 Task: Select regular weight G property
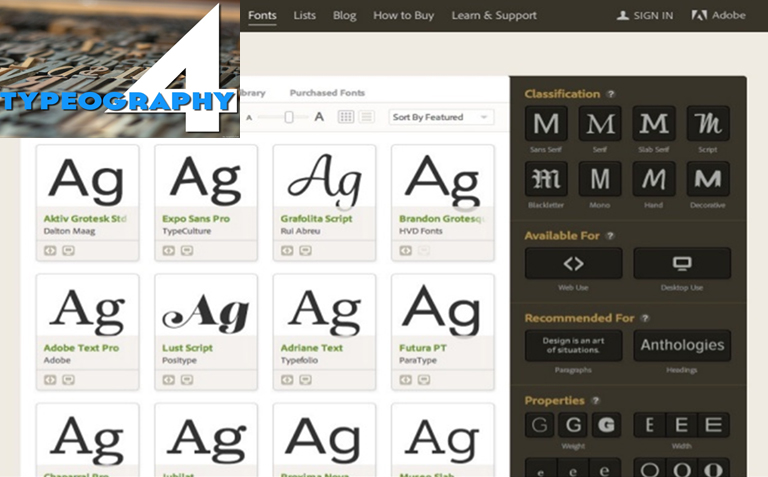pos(573,425)
